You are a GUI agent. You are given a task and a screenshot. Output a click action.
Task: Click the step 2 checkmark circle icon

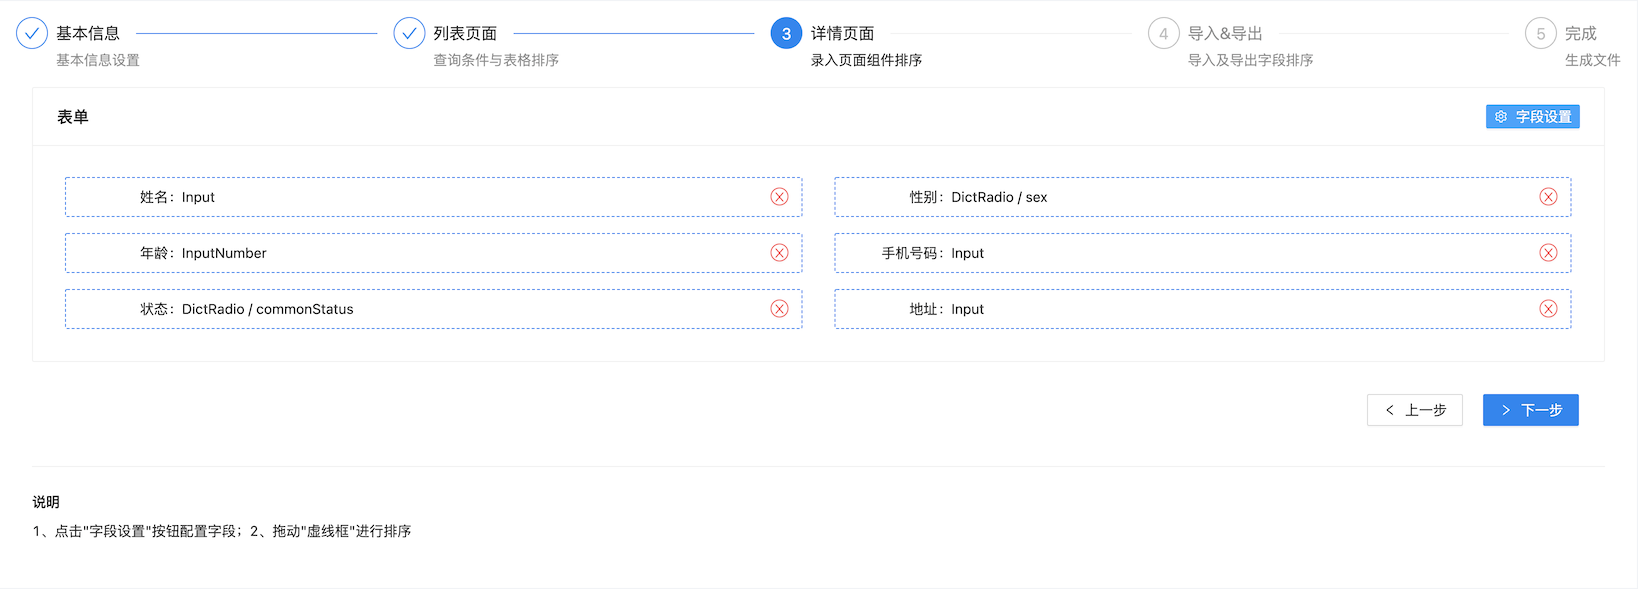[x=409, y=33]
